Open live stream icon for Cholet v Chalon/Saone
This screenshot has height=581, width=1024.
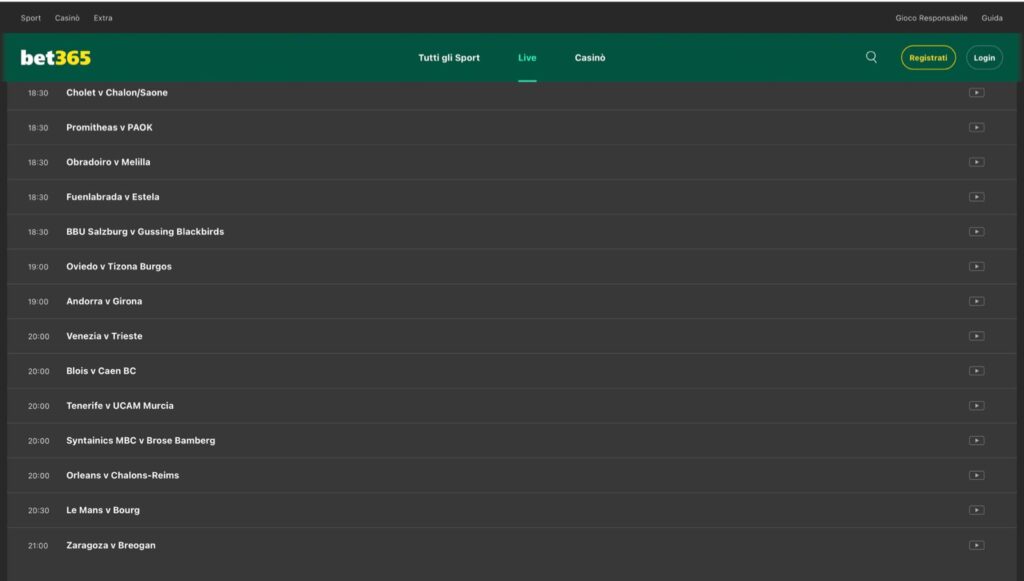(976, 93)
